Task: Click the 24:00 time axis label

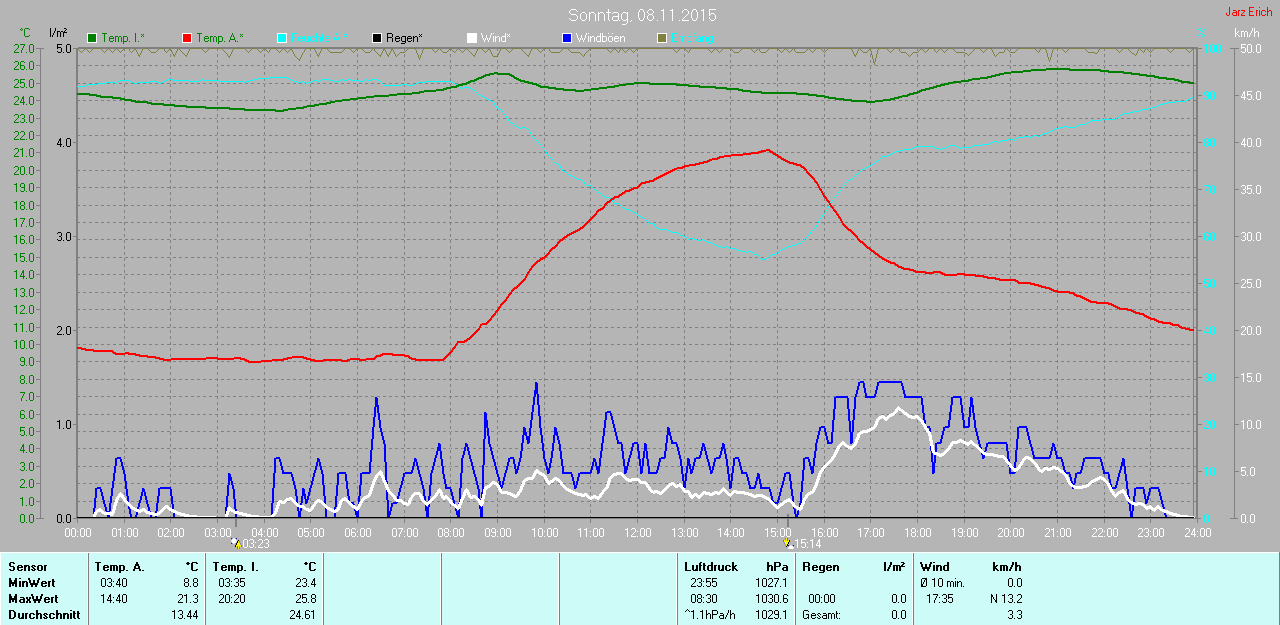Action: click(x=1196, y=532)
